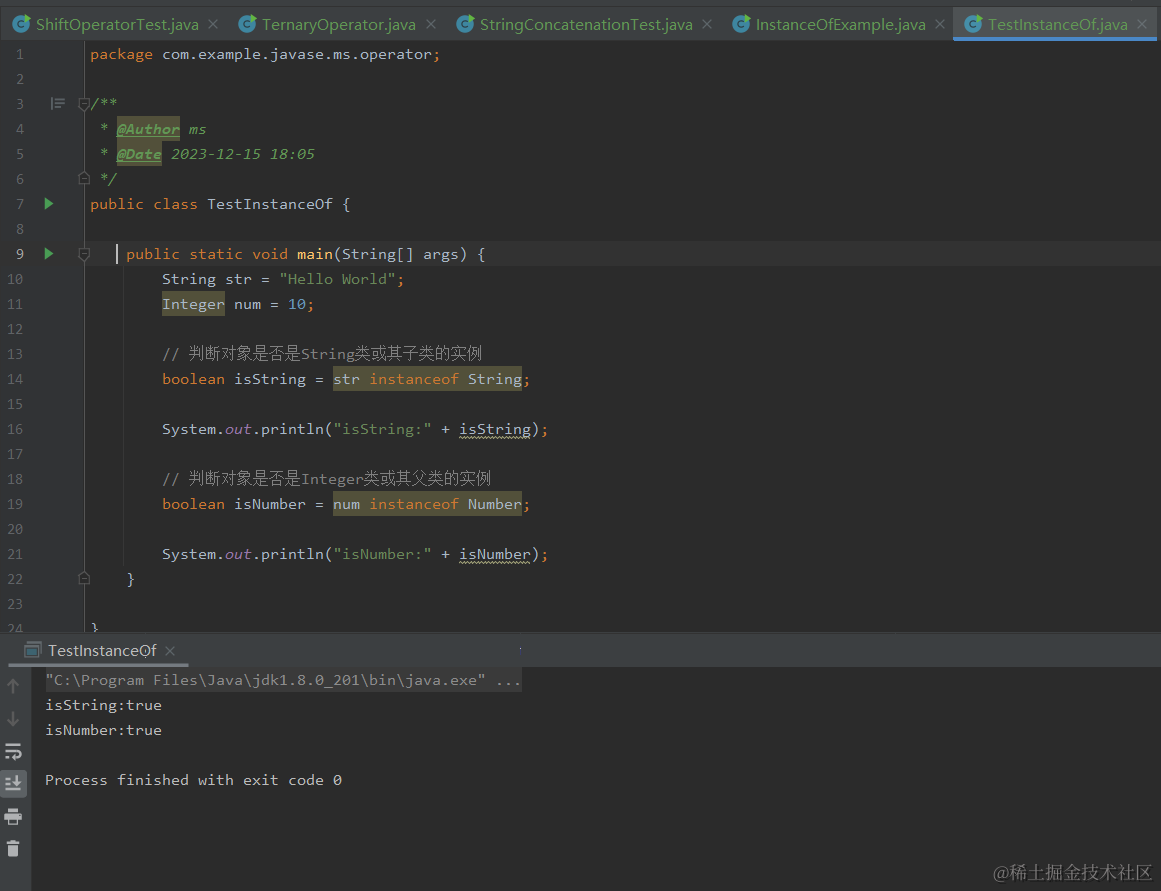Click the 'str instanceof String' expression
The image size is (1161, 891).
point(427,378)
